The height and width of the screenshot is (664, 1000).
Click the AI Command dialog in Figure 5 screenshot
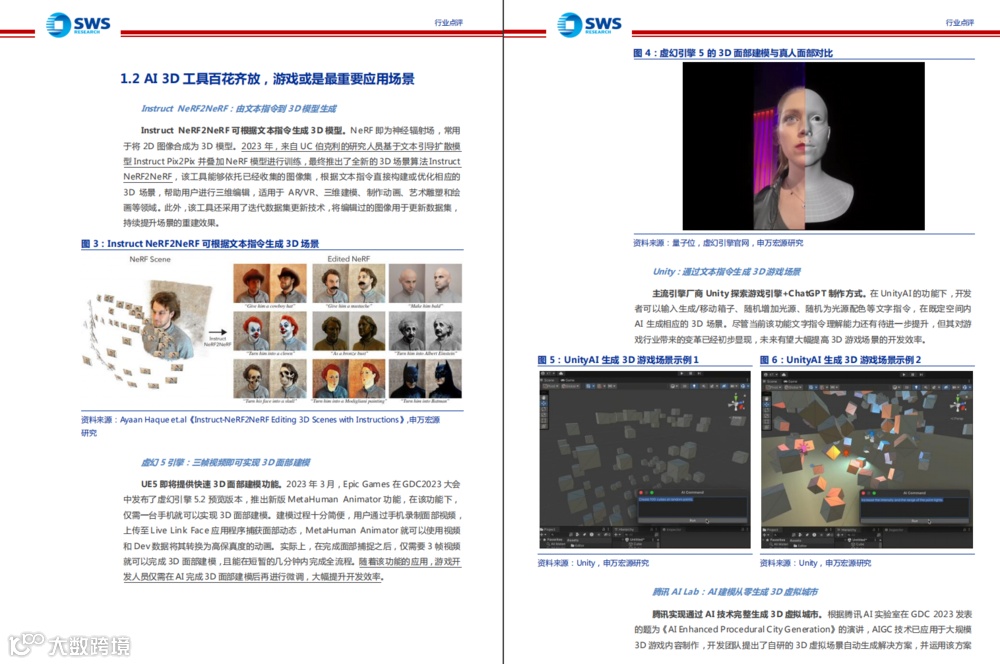pyautogui.click(x=693, y=508)
